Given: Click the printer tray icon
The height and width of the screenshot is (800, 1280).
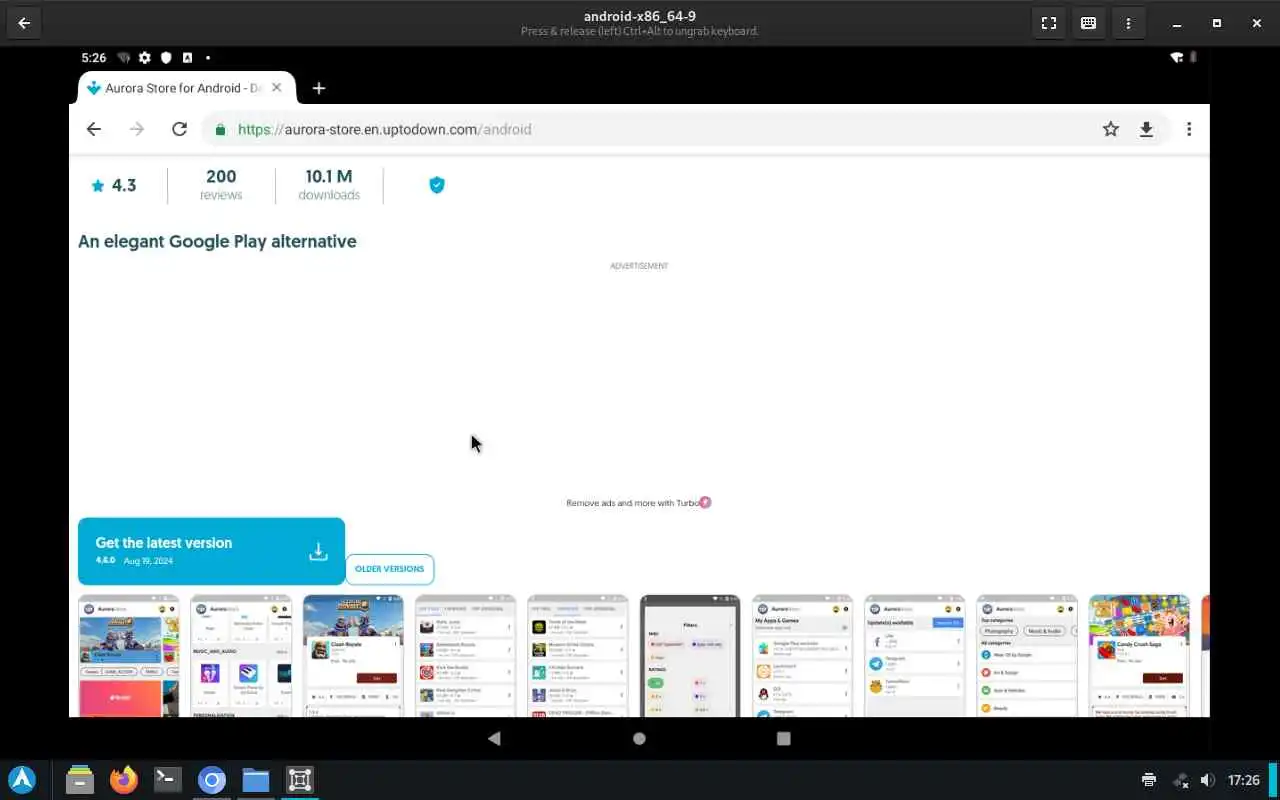Looking at the screenshot, I should coord(1149,780).
